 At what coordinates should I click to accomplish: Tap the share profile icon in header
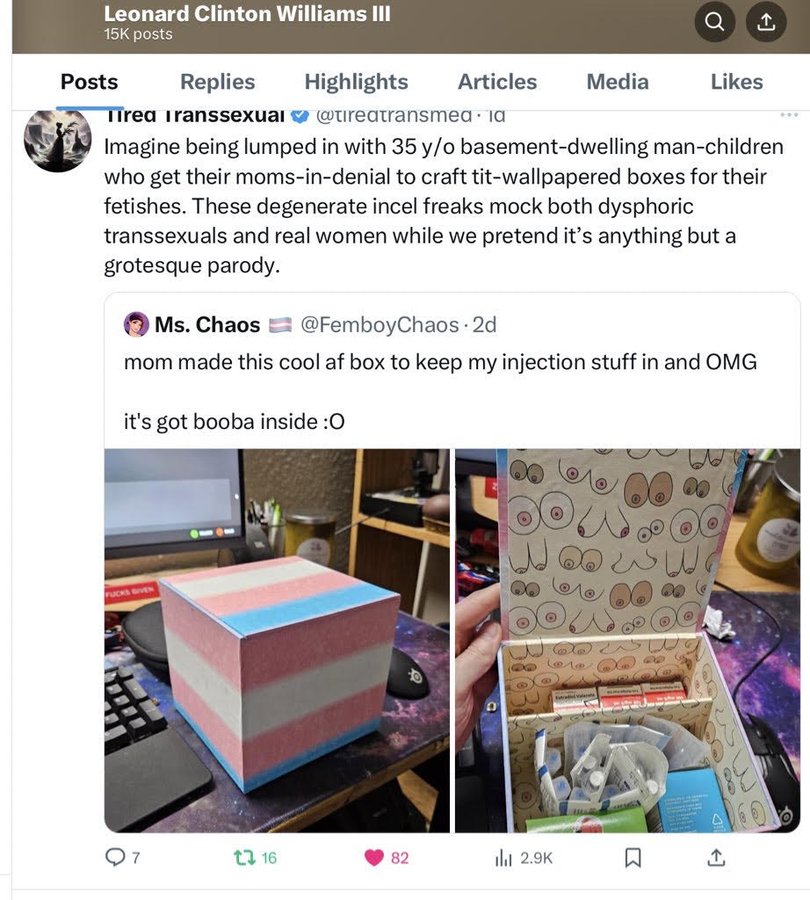coord(766,22)
